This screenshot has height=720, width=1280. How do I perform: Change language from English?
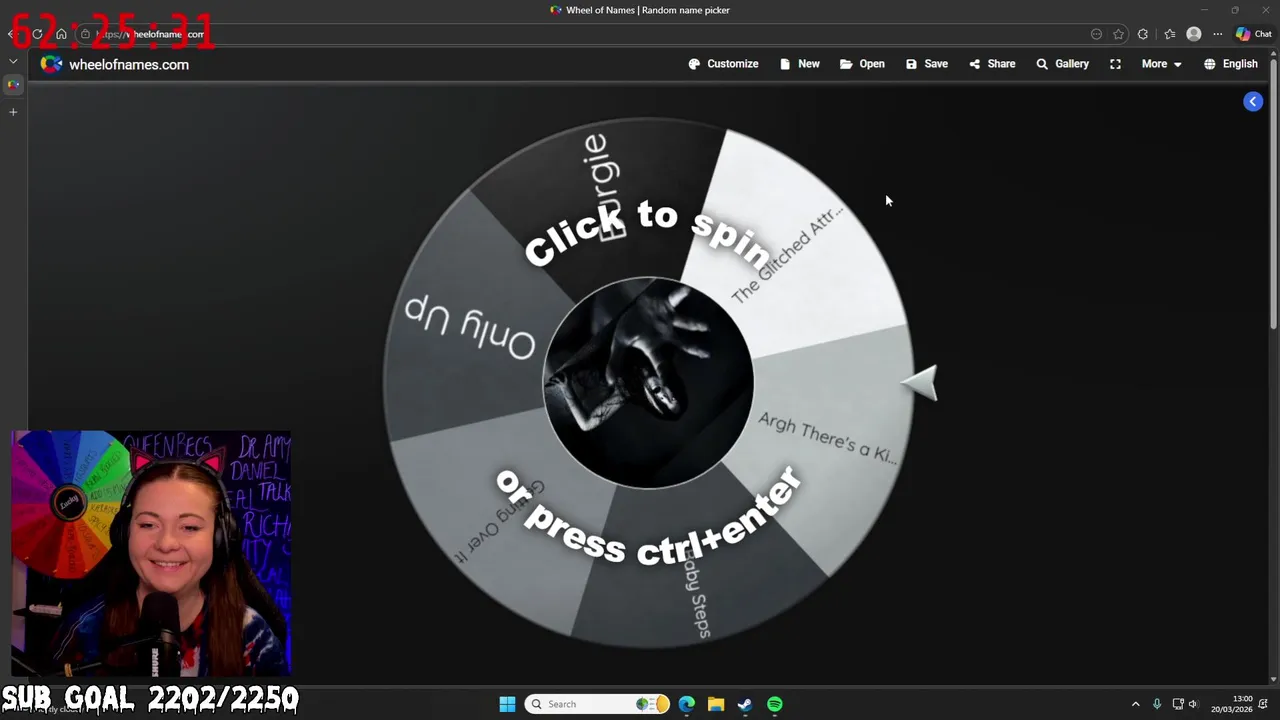click(x=1230, y=64)
